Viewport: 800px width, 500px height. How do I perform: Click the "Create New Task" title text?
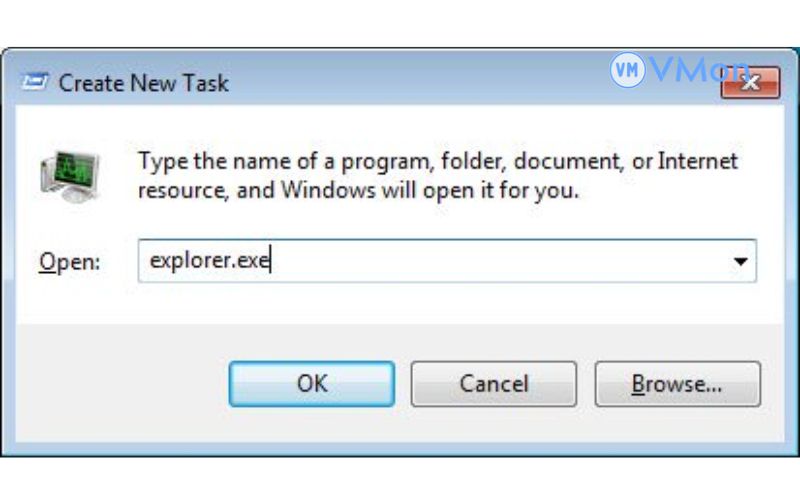[143, 83]
